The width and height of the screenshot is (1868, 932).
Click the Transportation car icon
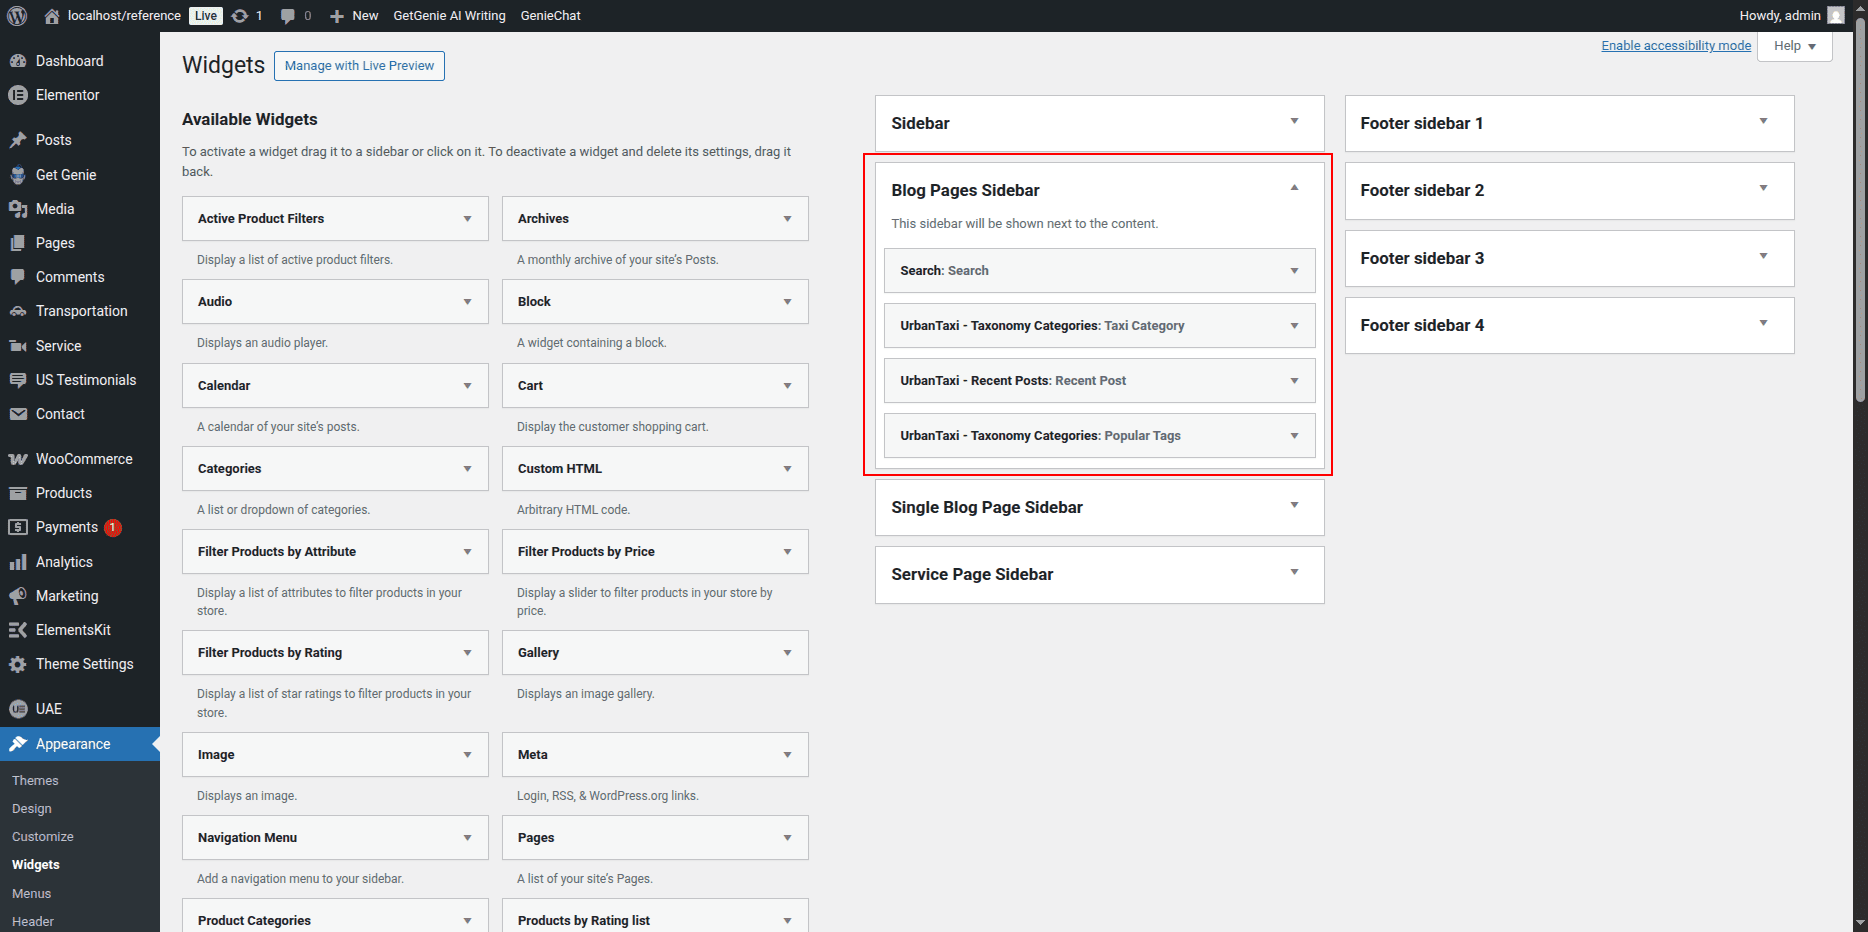18,311
